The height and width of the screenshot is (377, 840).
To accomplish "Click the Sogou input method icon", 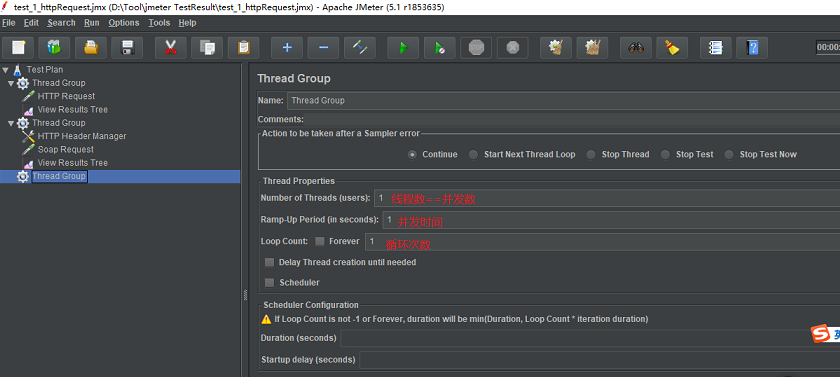I will click(x=820, y=334).
